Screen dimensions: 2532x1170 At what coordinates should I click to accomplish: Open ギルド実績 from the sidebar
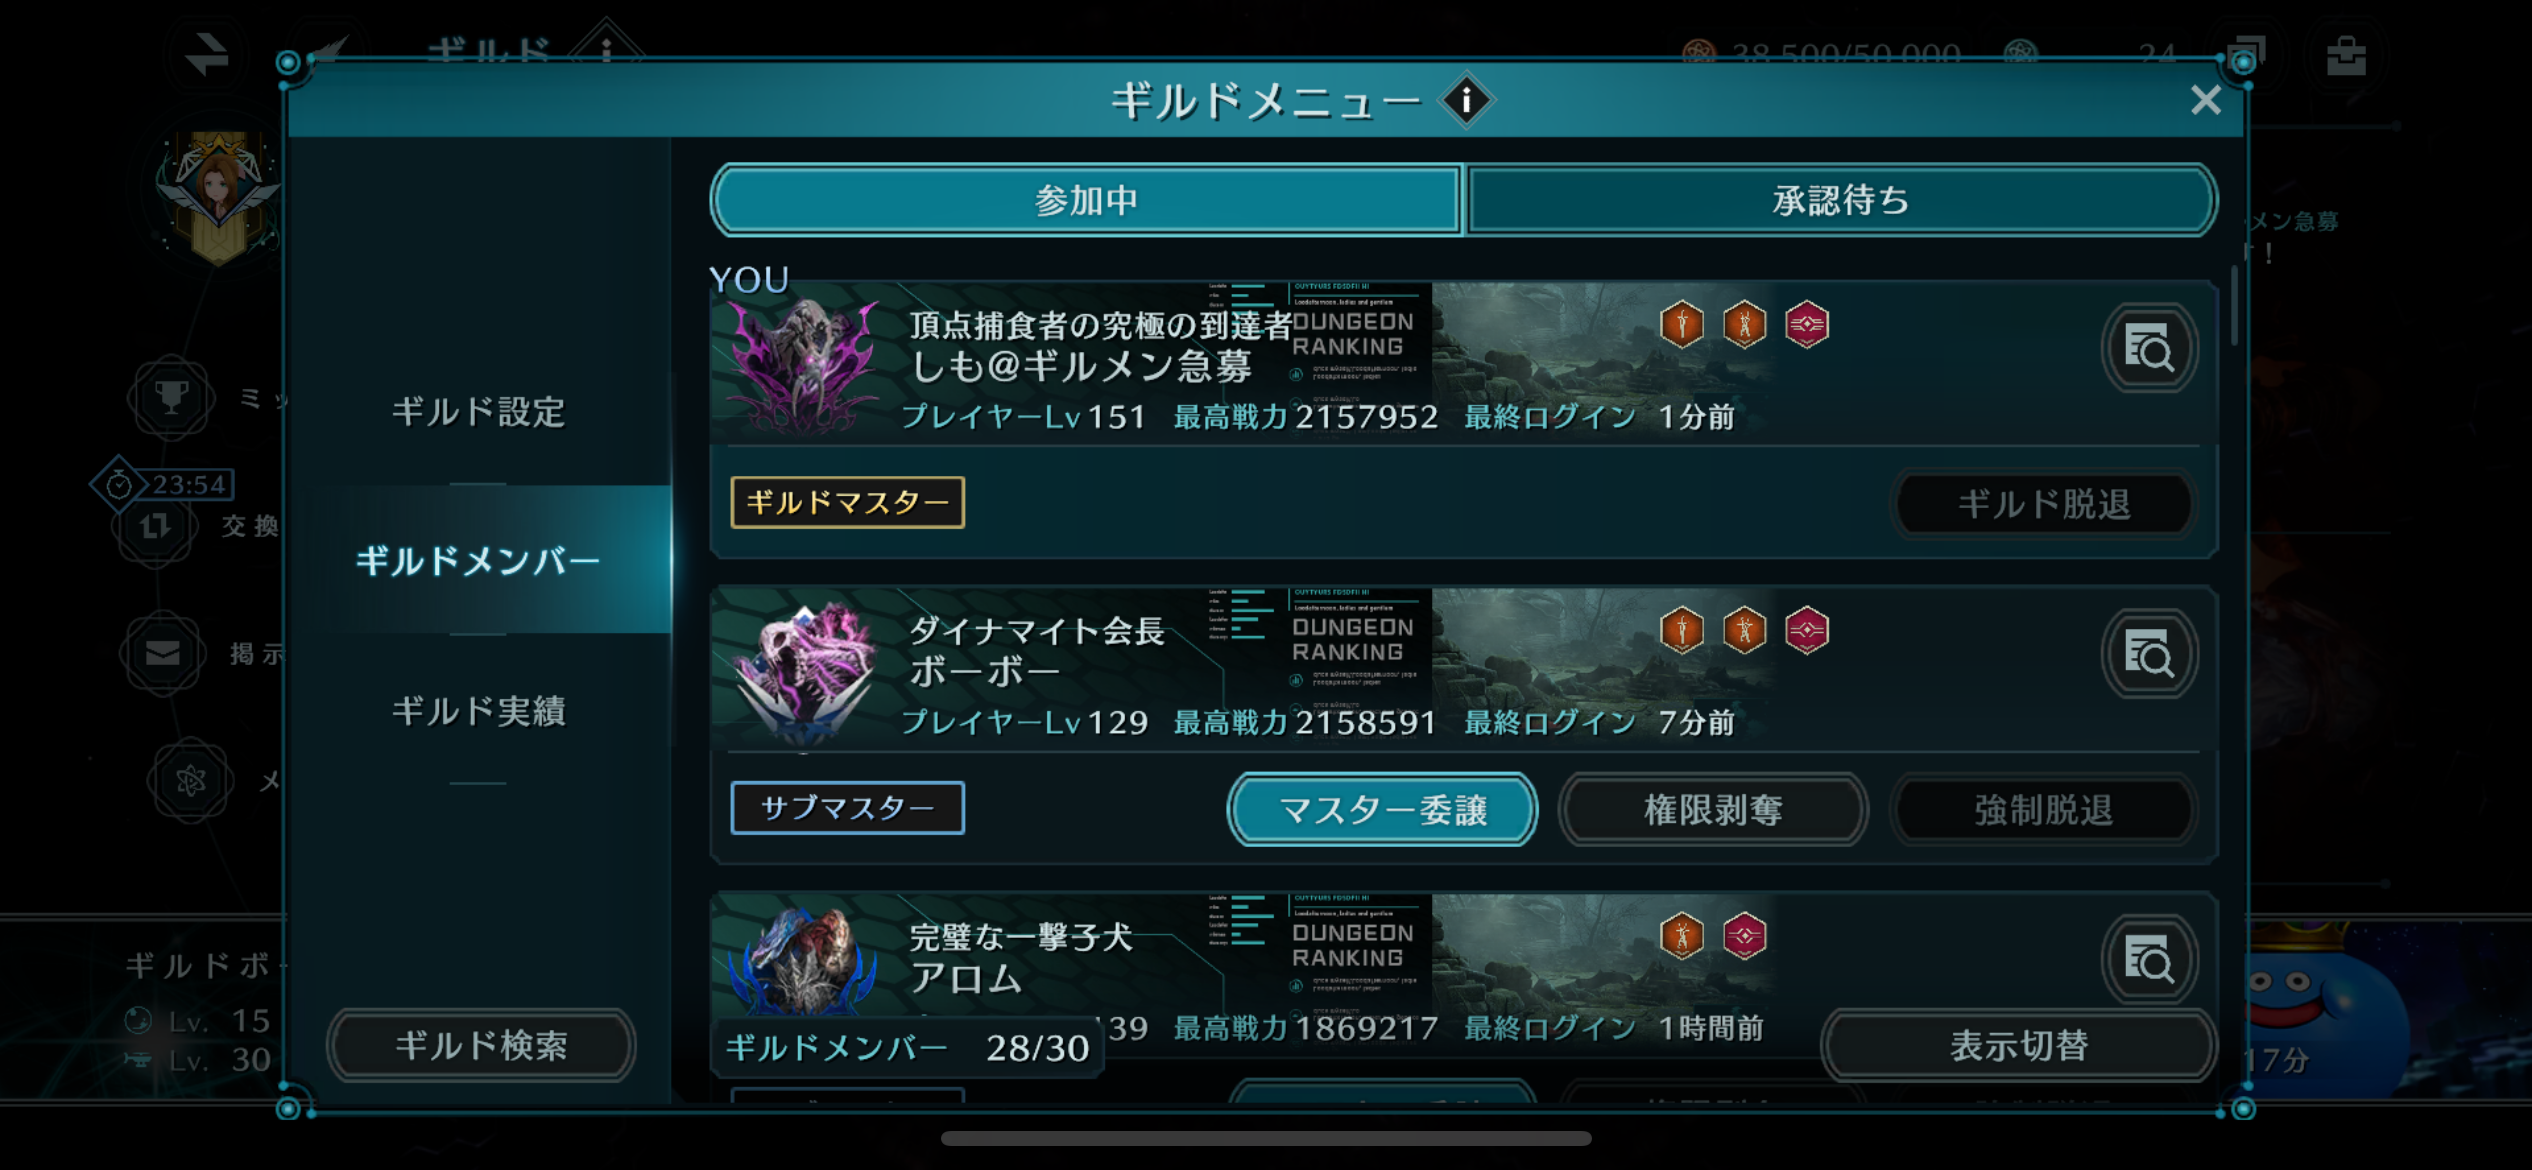click(x=478, y=710)
